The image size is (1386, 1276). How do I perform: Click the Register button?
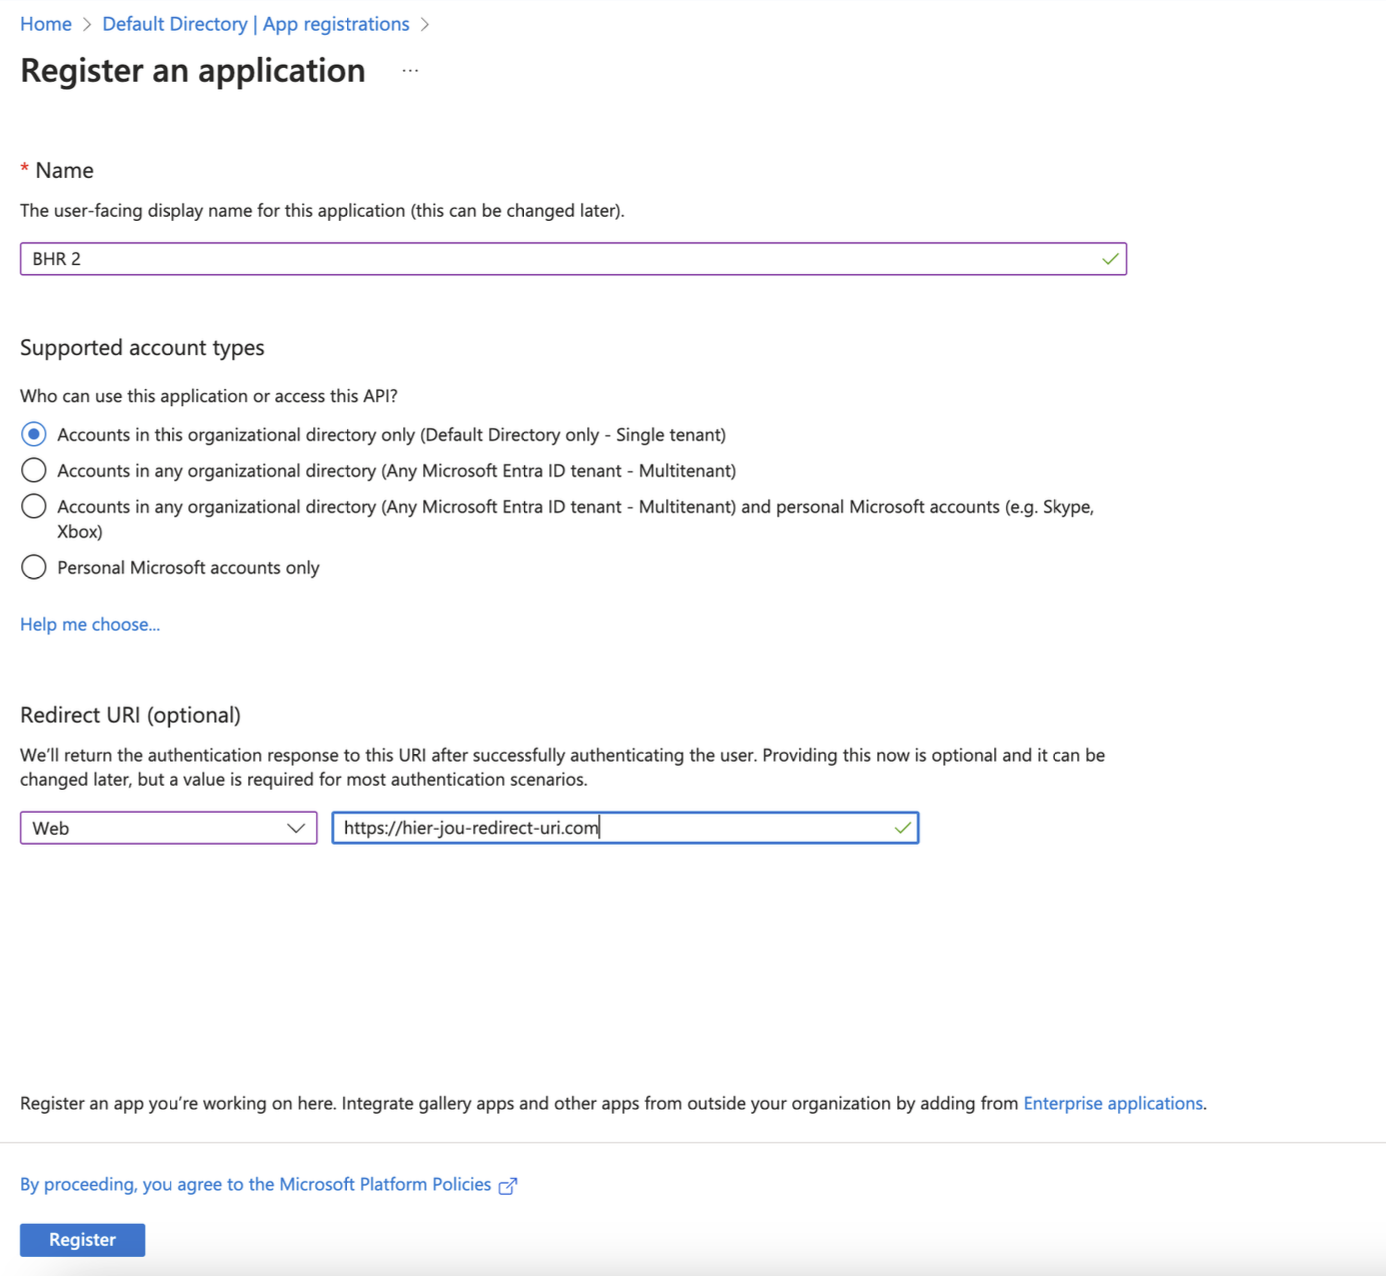[x=83, y=1240]
